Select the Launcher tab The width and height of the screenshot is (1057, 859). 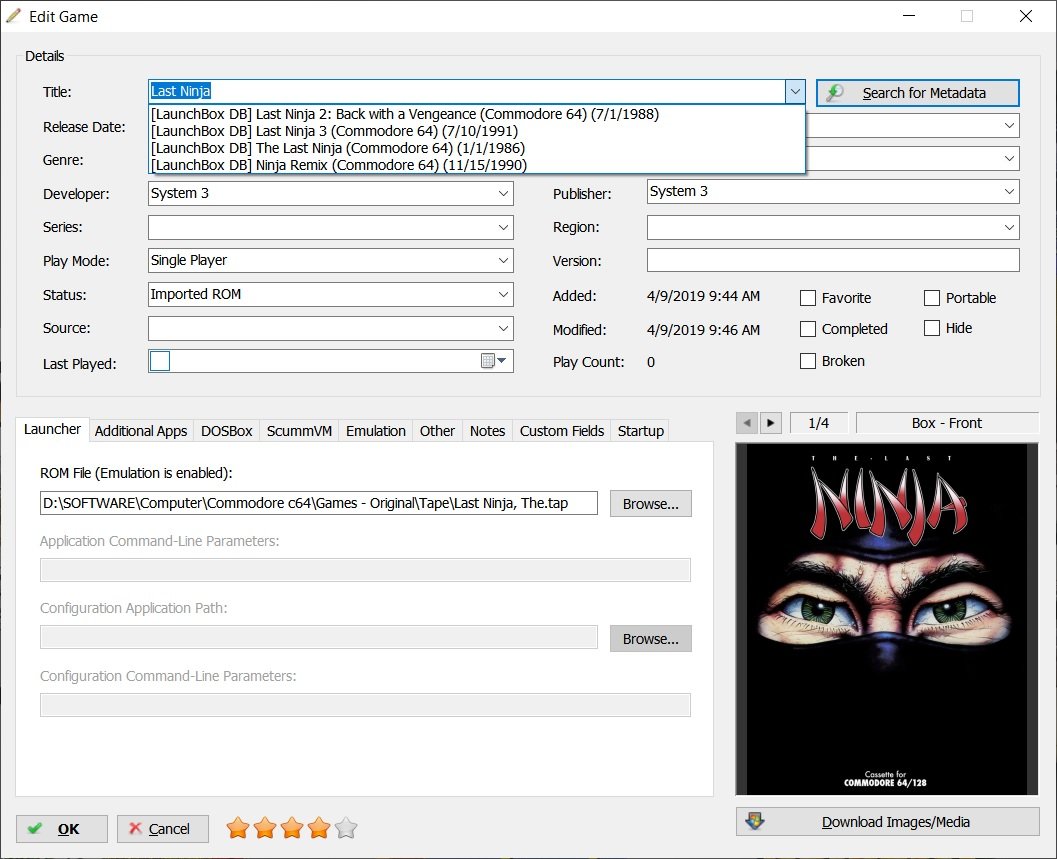[52, 430]
